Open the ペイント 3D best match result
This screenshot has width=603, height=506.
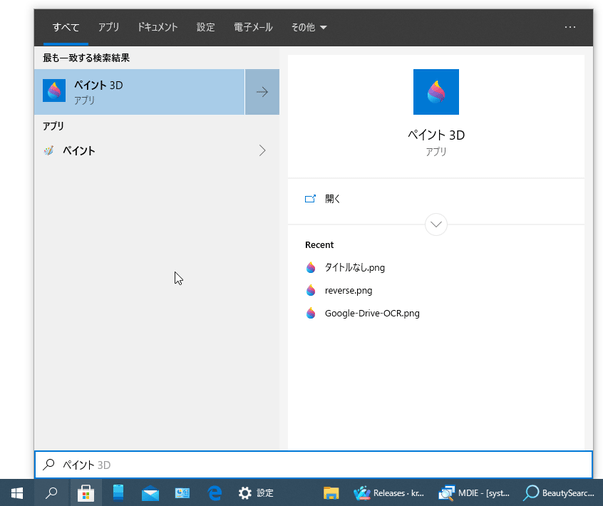tap(139, 92)
